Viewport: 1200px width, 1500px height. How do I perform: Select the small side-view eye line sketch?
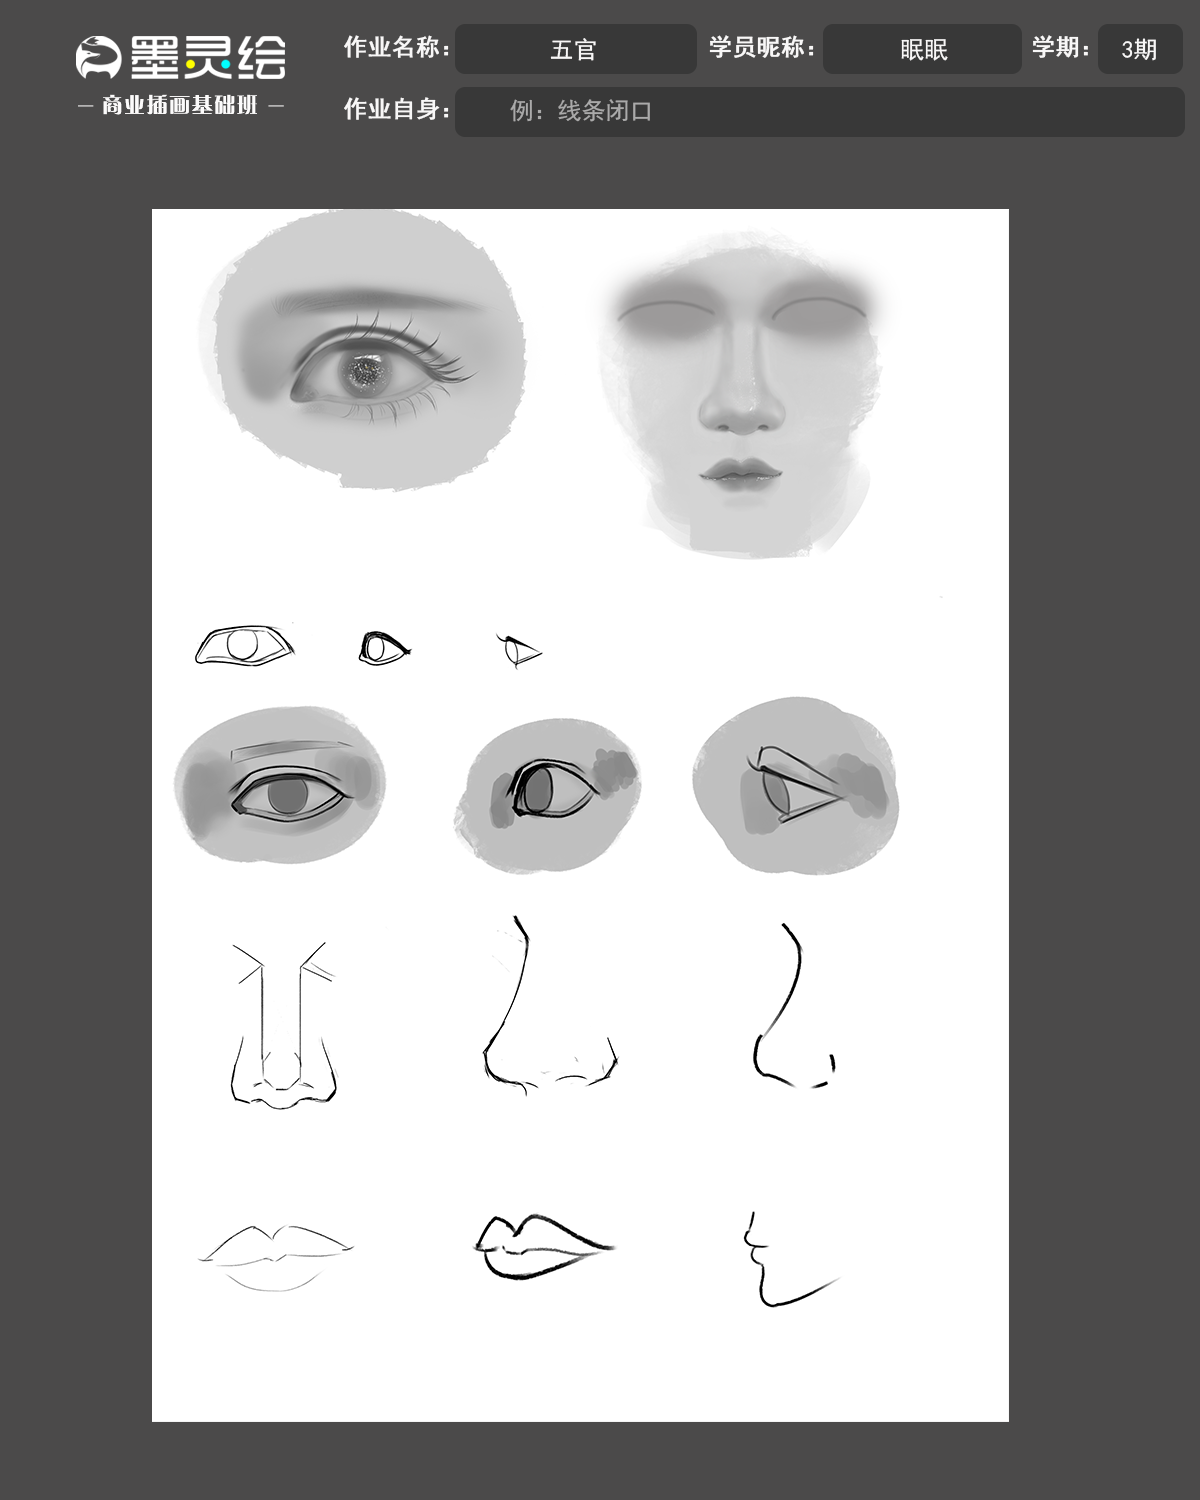pyautogui.click(x=518, y=651)
